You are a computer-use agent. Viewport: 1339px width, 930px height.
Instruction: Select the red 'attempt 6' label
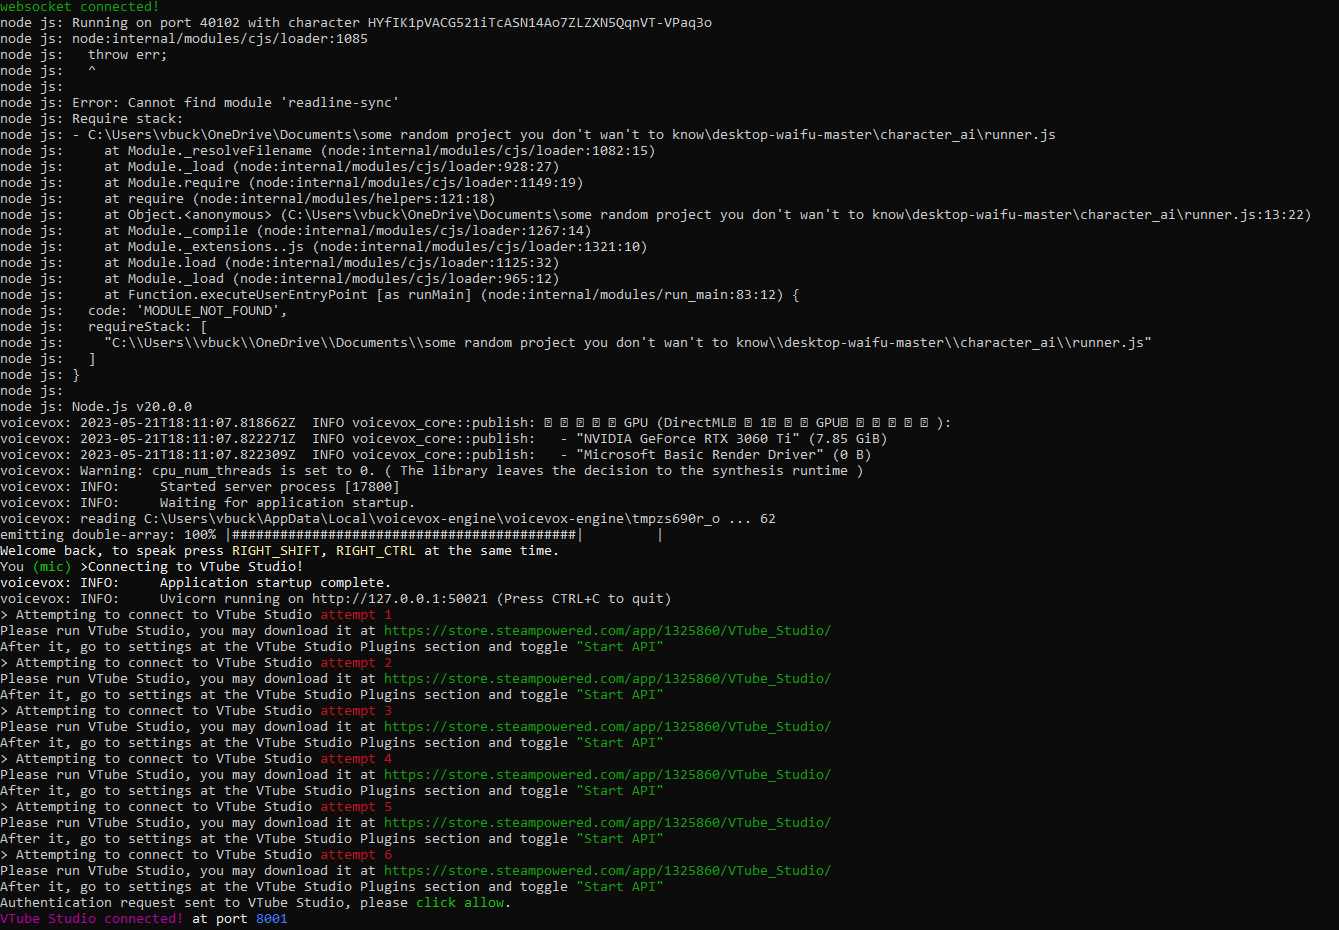(354, 854)
